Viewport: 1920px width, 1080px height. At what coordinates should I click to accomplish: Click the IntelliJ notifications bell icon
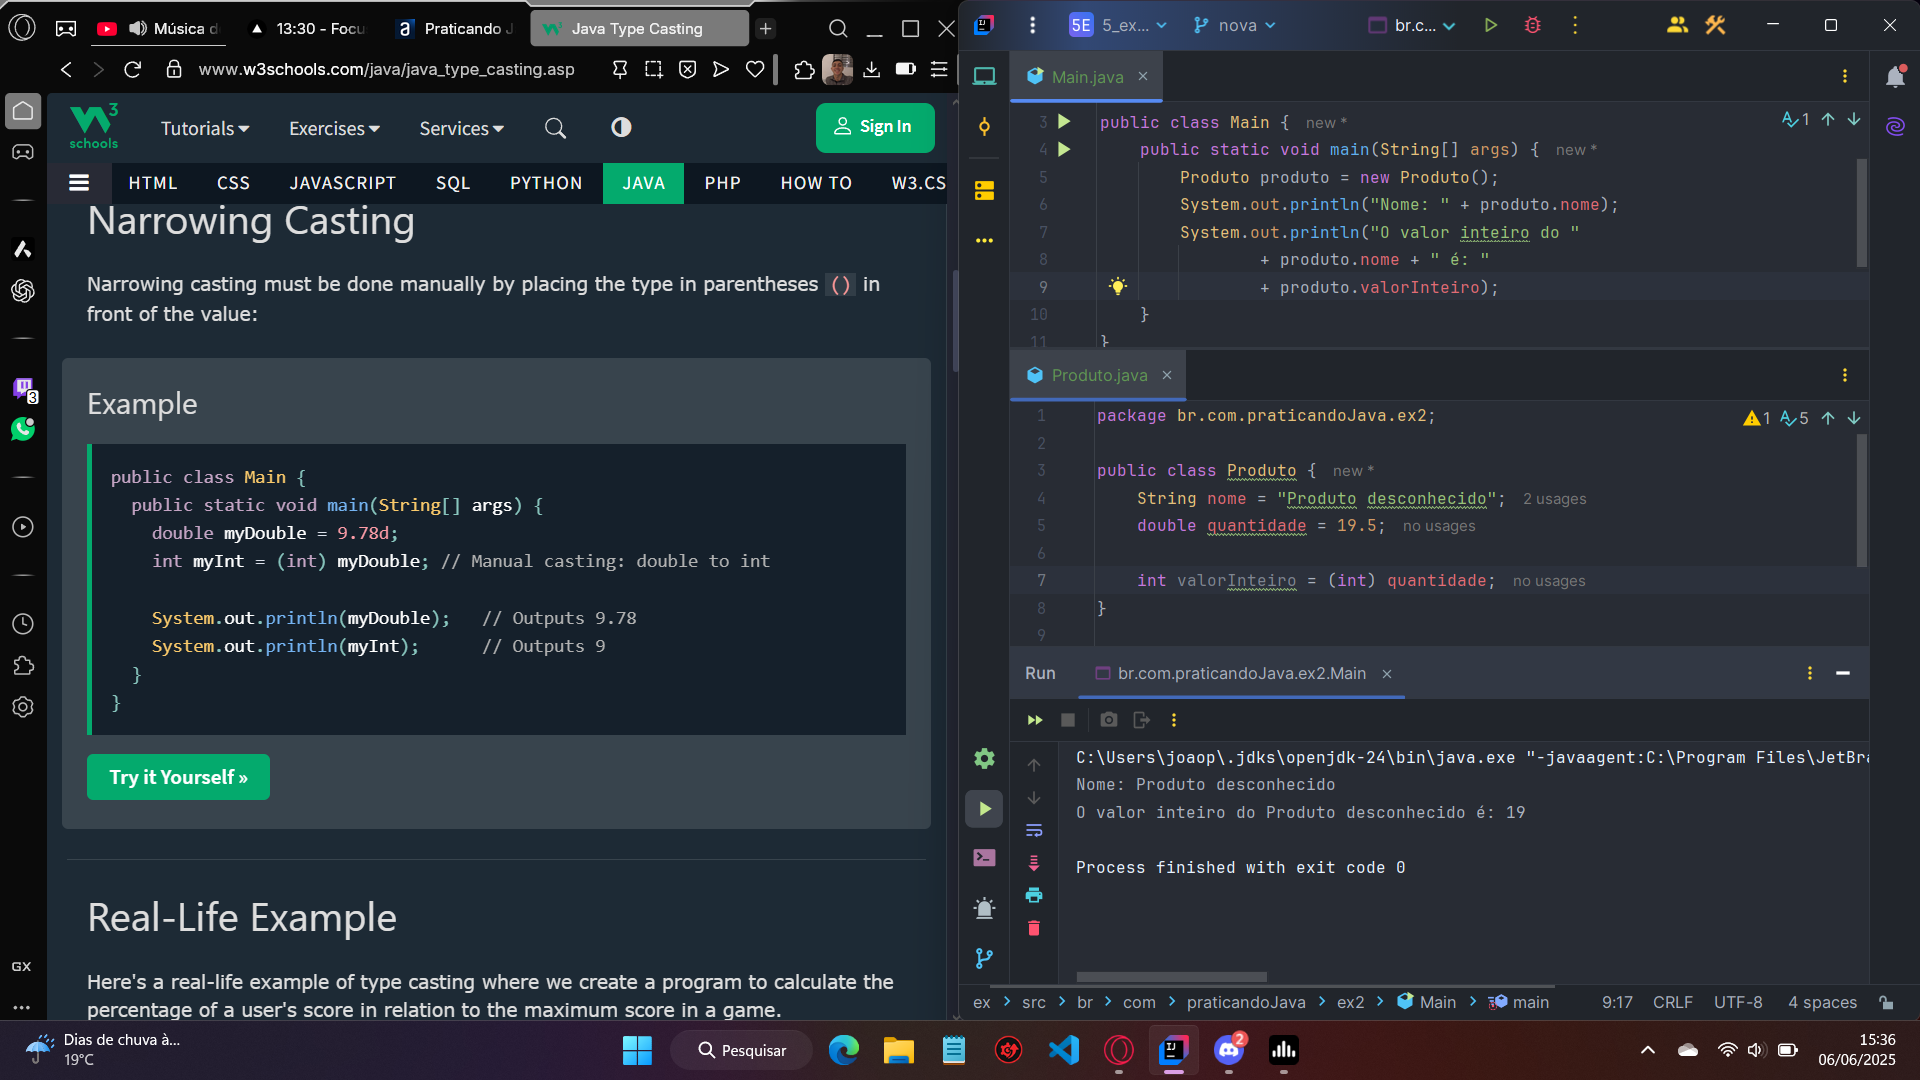coord(1895,77)
